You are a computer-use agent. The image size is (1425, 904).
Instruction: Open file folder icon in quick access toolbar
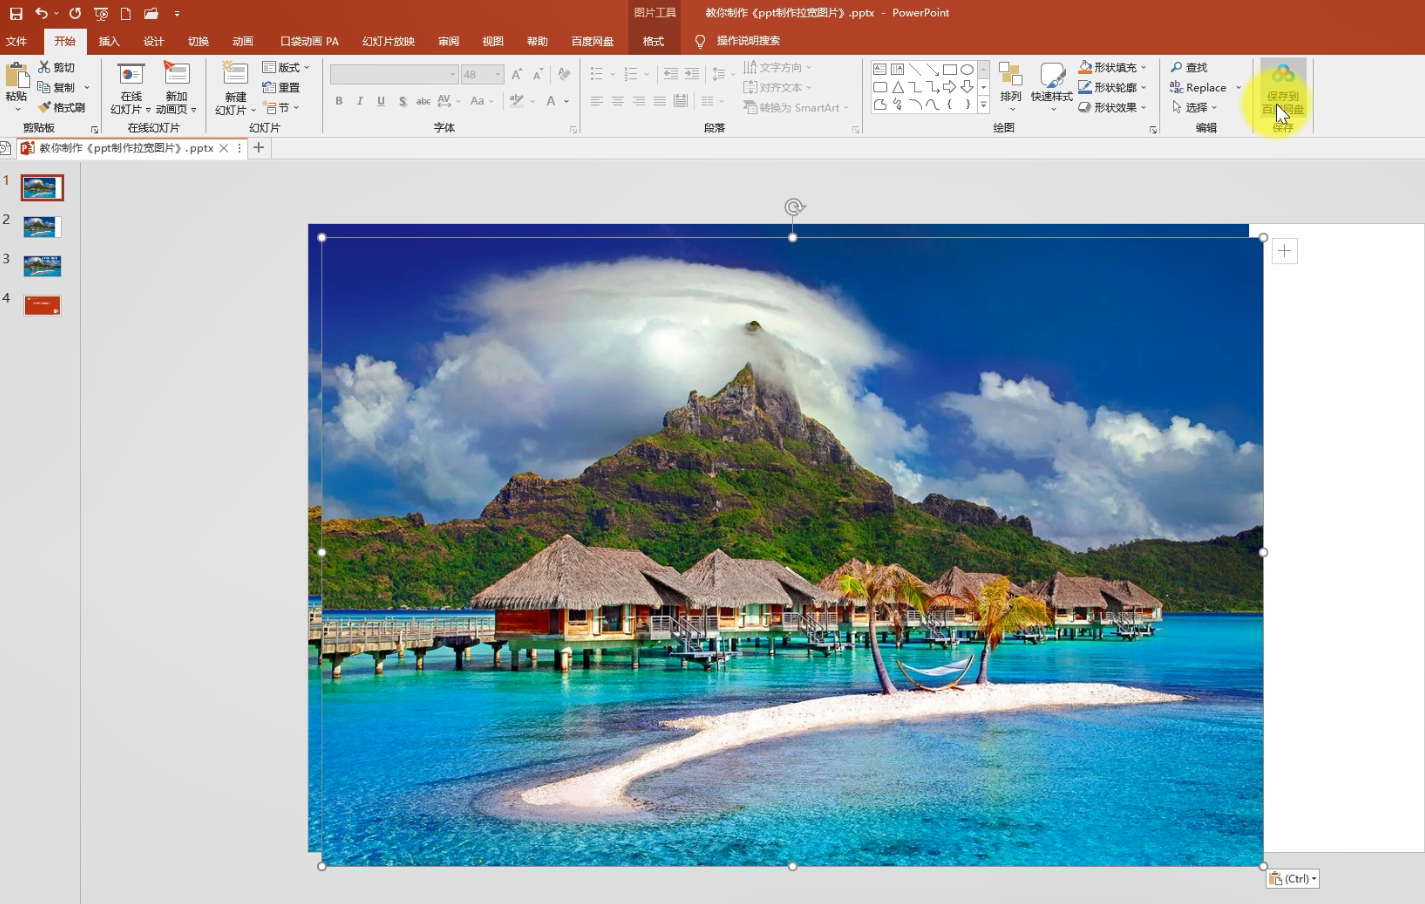[151, 13]
